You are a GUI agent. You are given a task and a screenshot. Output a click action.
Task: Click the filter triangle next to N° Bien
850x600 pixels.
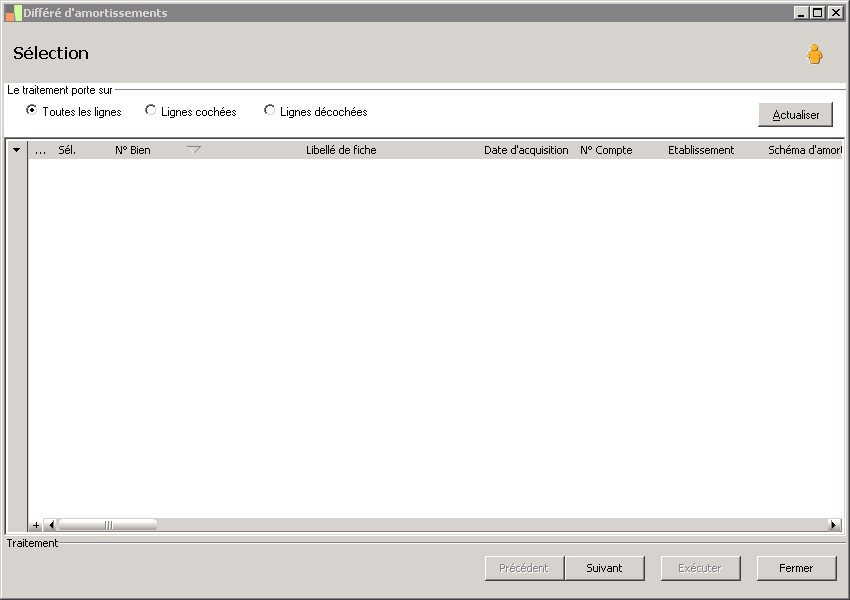point(194,150)
